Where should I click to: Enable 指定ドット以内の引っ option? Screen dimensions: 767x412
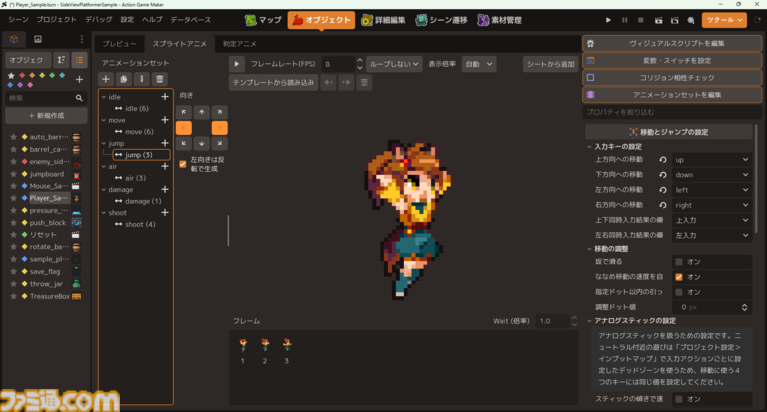(679, 292)
